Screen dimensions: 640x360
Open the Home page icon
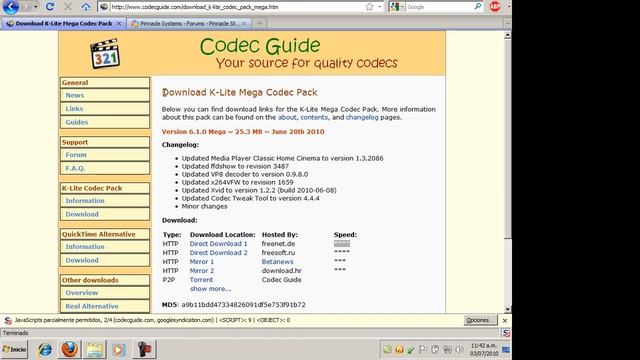click(86, 7)
